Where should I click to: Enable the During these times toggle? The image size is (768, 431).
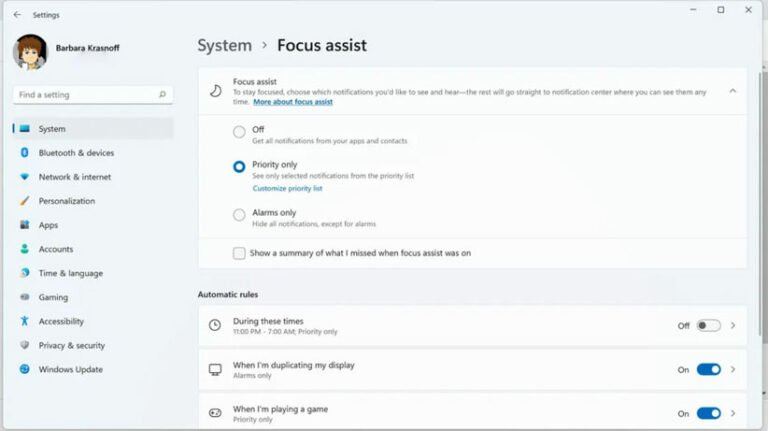708,325
